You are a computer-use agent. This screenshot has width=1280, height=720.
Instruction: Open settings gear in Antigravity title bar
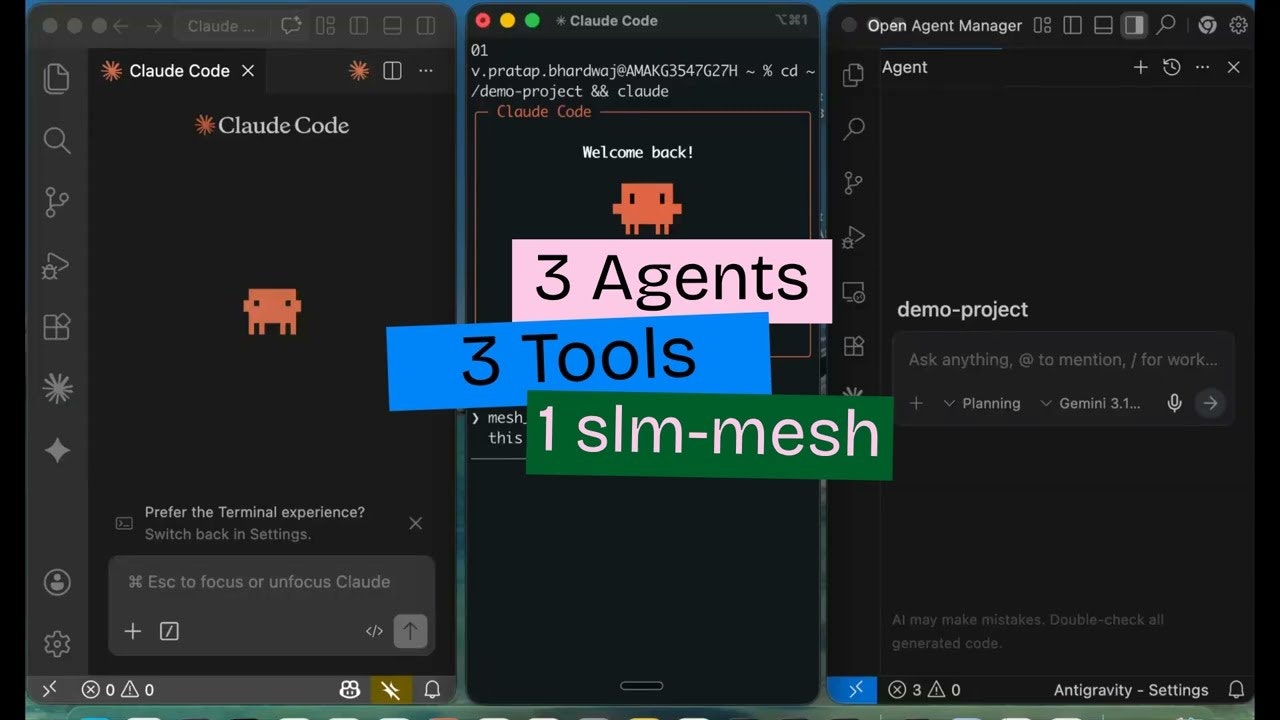tap(1238, 25)
